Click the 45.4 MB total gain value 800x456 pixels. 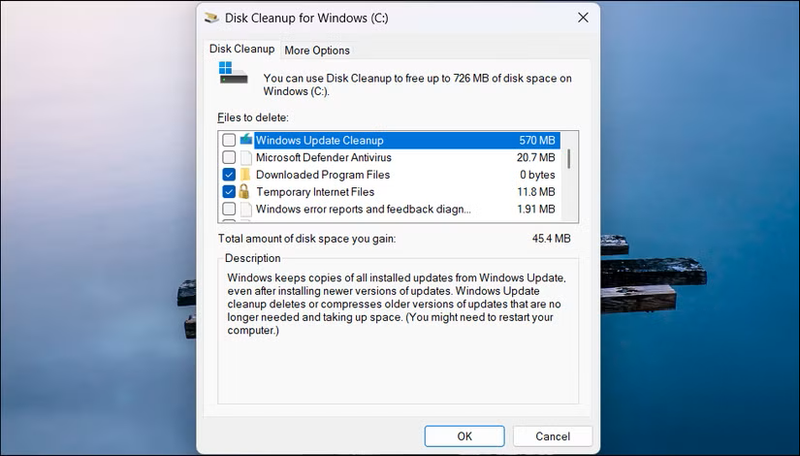(551, 238)
